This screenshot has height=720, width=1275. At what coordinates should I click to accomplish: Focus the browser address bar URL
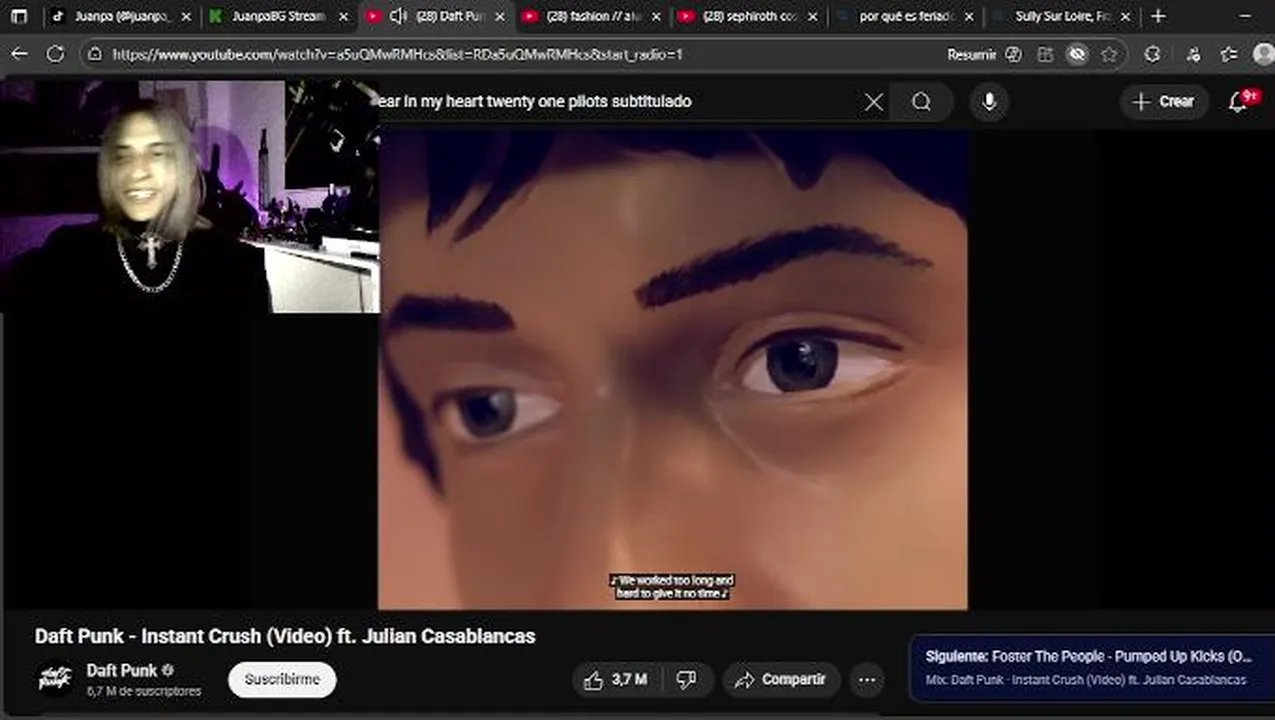[x=397, y=54]
